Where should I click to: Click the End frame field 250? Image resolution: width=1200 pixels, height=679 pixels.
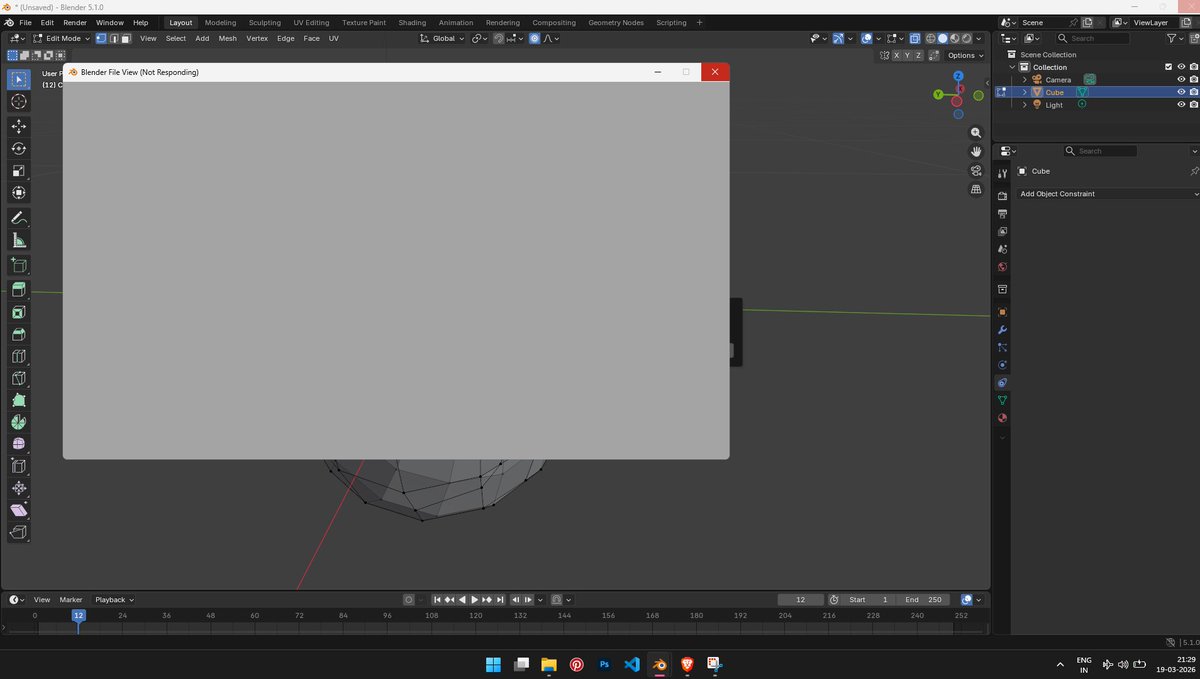coord(923,600)
